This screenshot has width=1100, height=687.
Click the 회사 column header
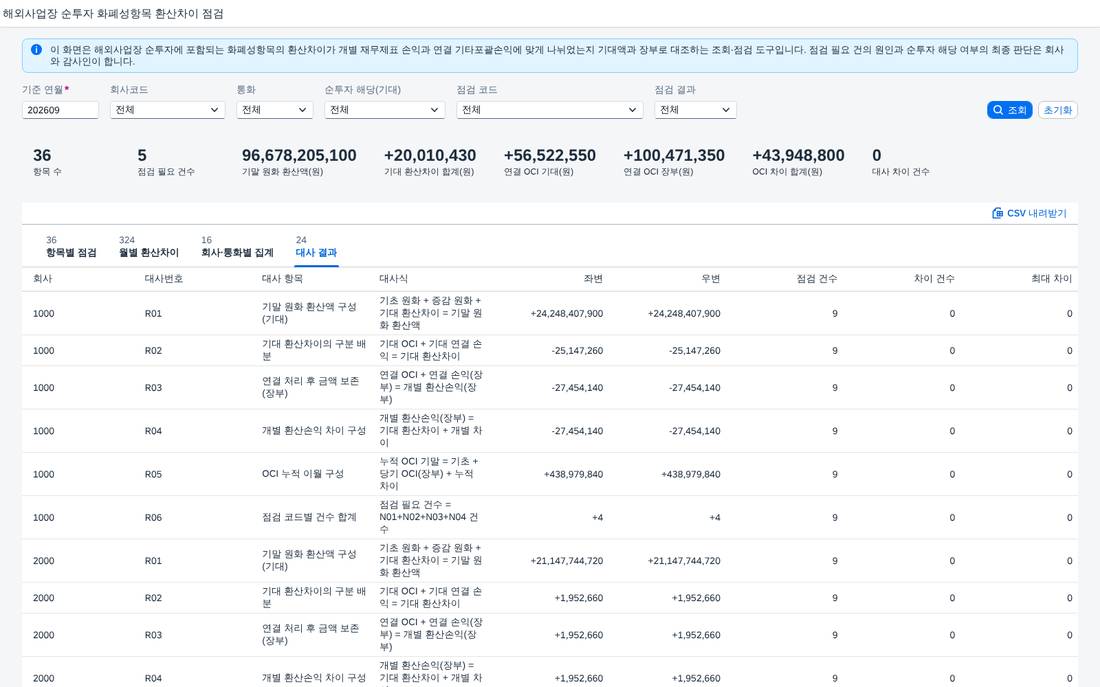(43, 279)
